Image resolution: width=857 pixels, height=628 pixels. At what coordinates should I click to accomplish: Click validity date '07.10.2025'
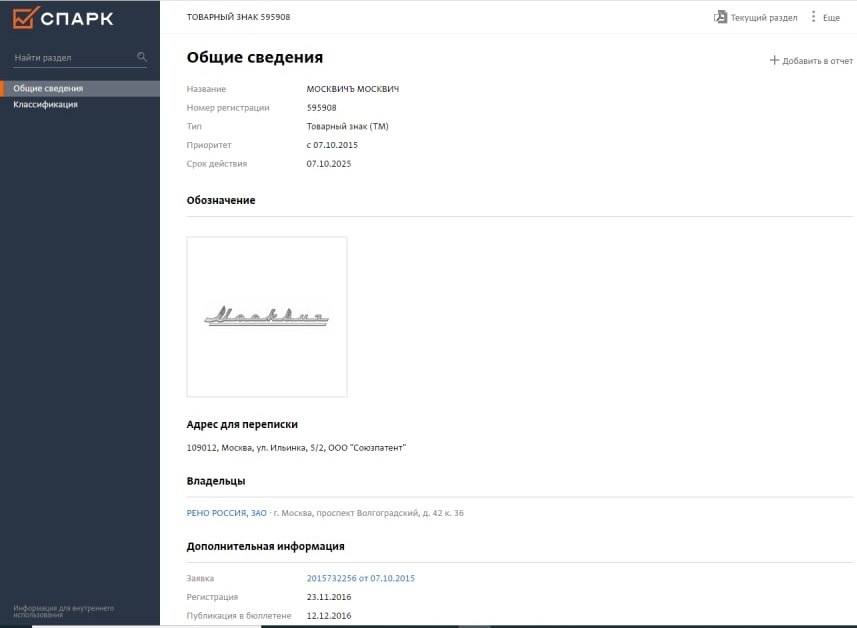point(328,163)
